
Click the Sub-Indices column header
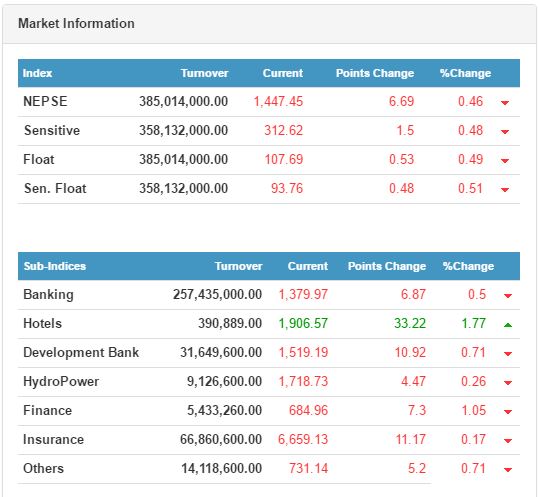pos(55,266)
